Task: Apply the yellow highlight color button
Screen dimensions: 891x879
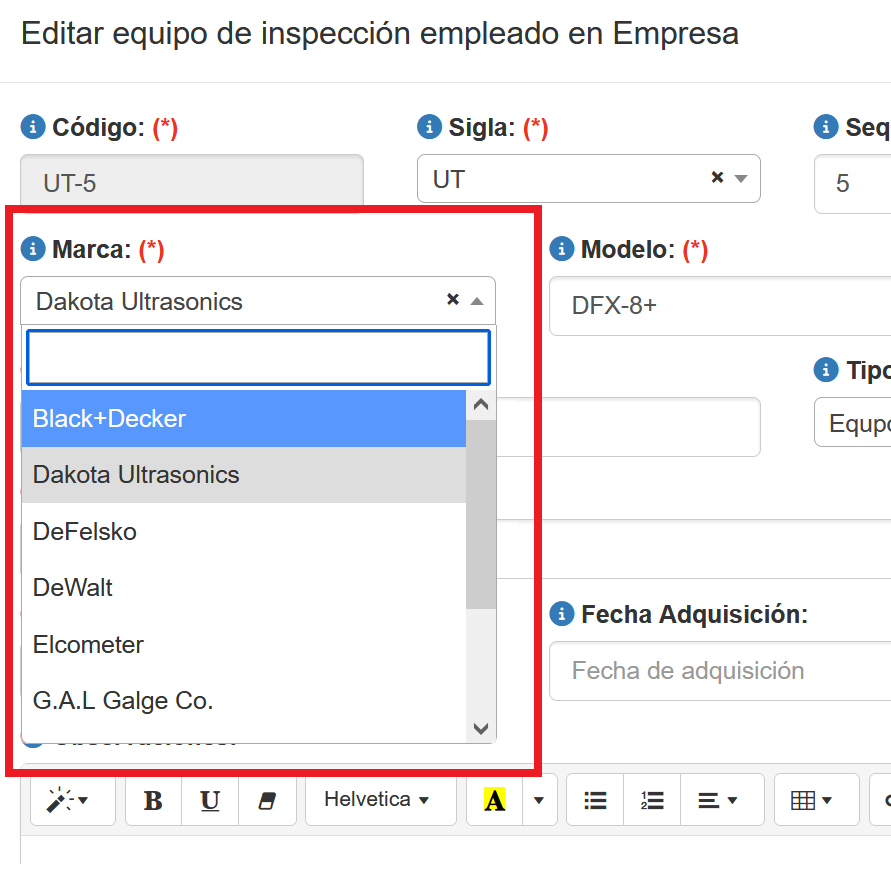Action: (494, 800)
